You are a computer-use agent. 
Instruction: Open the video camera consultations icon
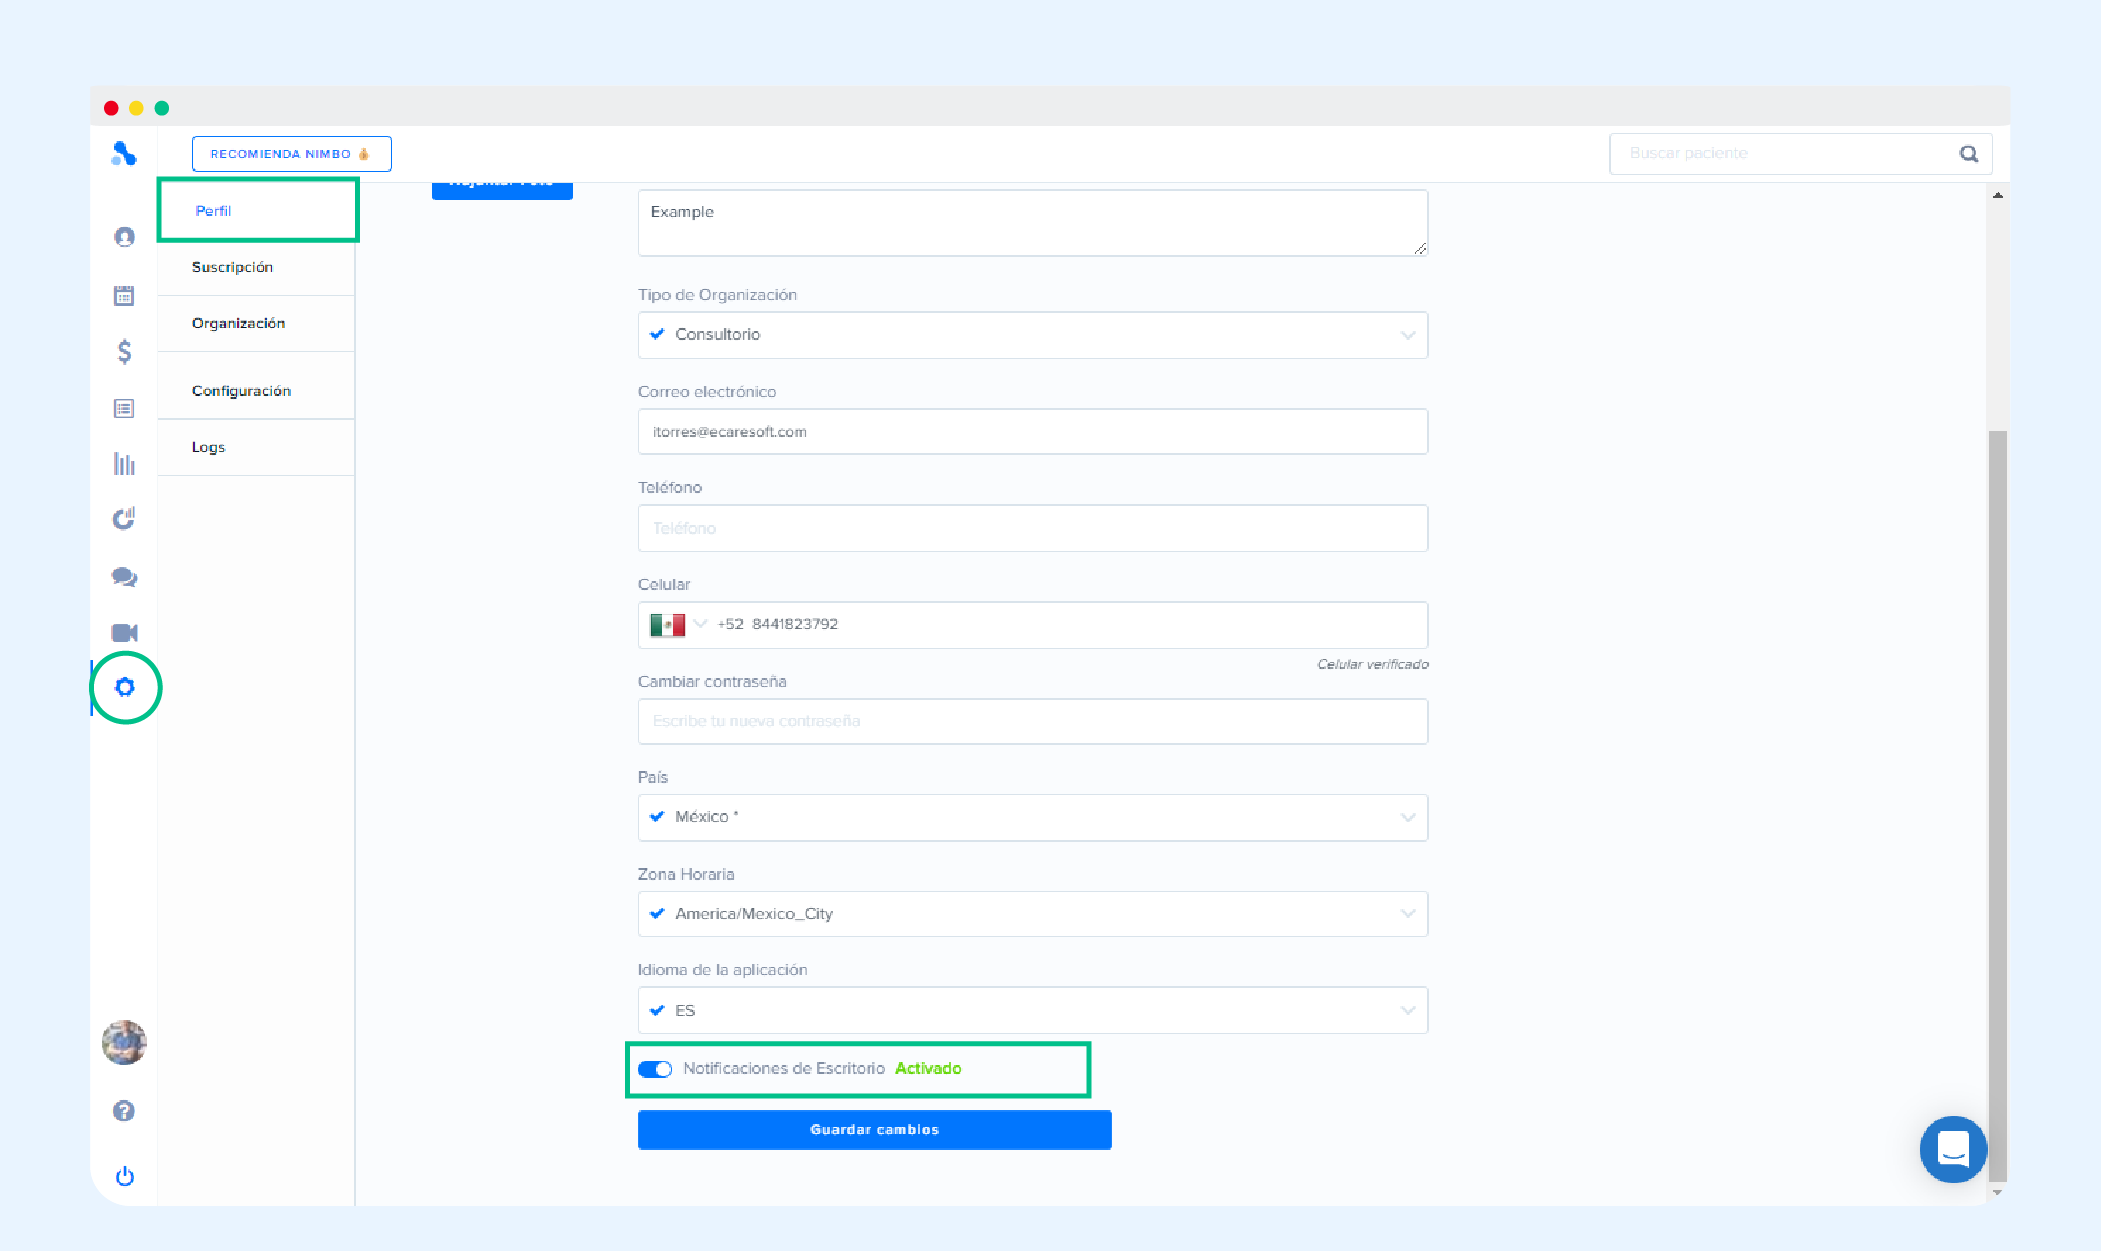(x=124, y=633)
